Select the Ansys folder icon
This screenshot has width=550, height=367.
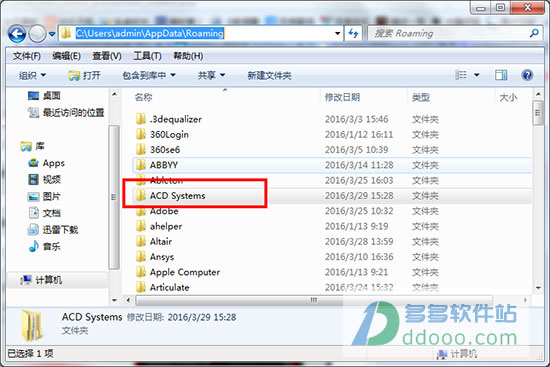click(141, 257)
